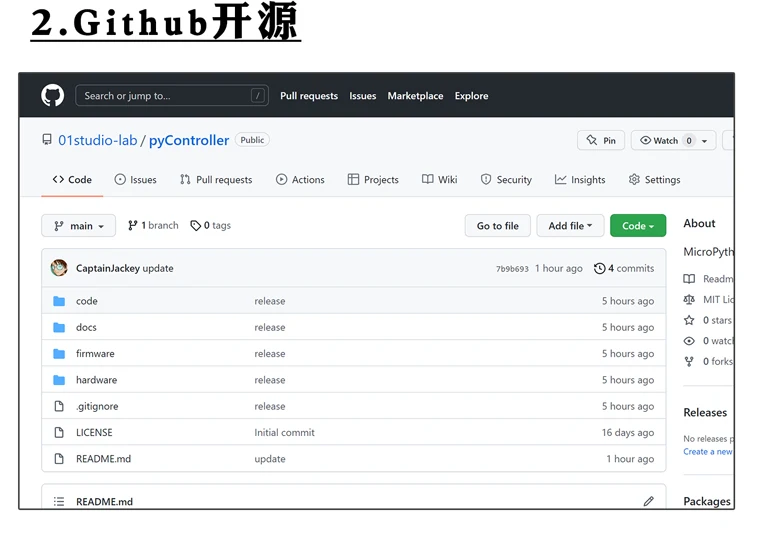This screenshot has width=784, height=550.
Task: Click the MIT License scale icon
Action: click(x=689, y=300)
